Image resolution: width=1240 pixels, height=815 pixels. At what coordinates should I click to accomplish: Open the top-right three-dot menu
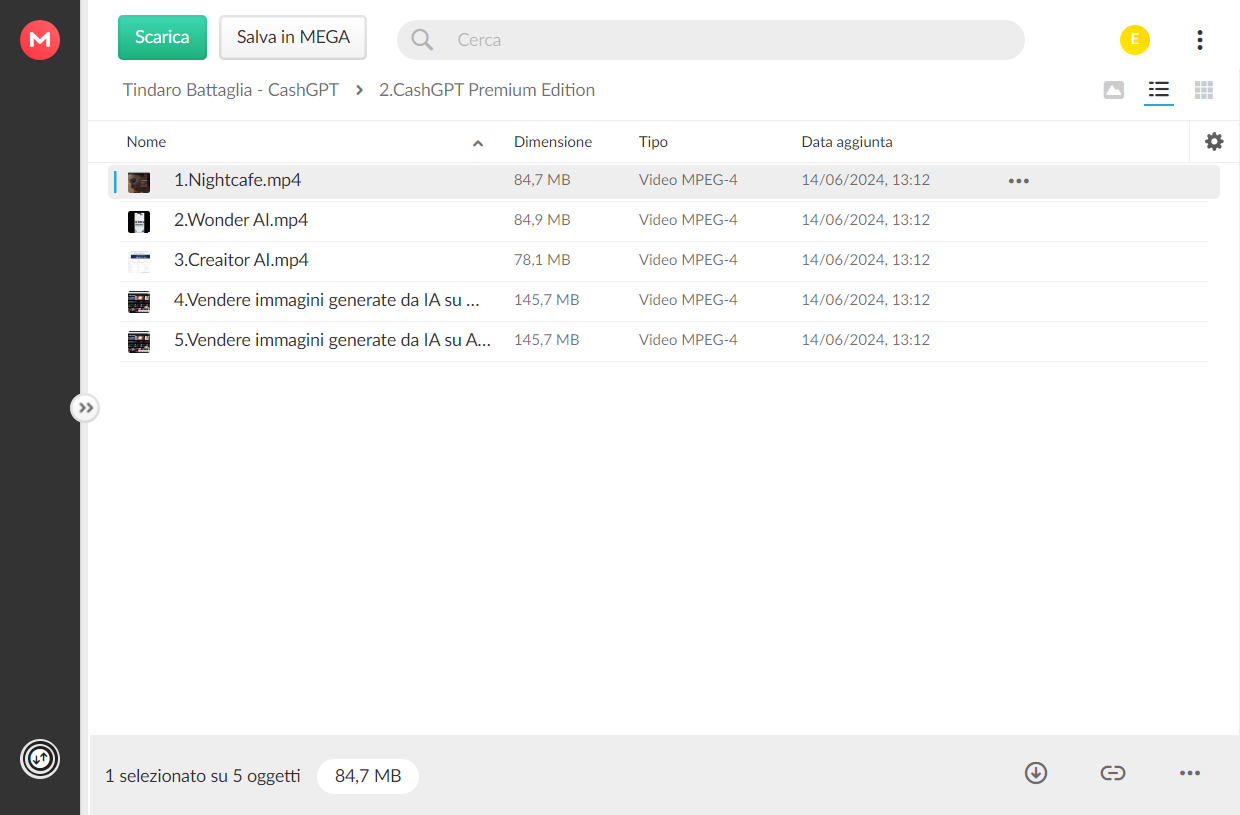[x=1199, y=40]
